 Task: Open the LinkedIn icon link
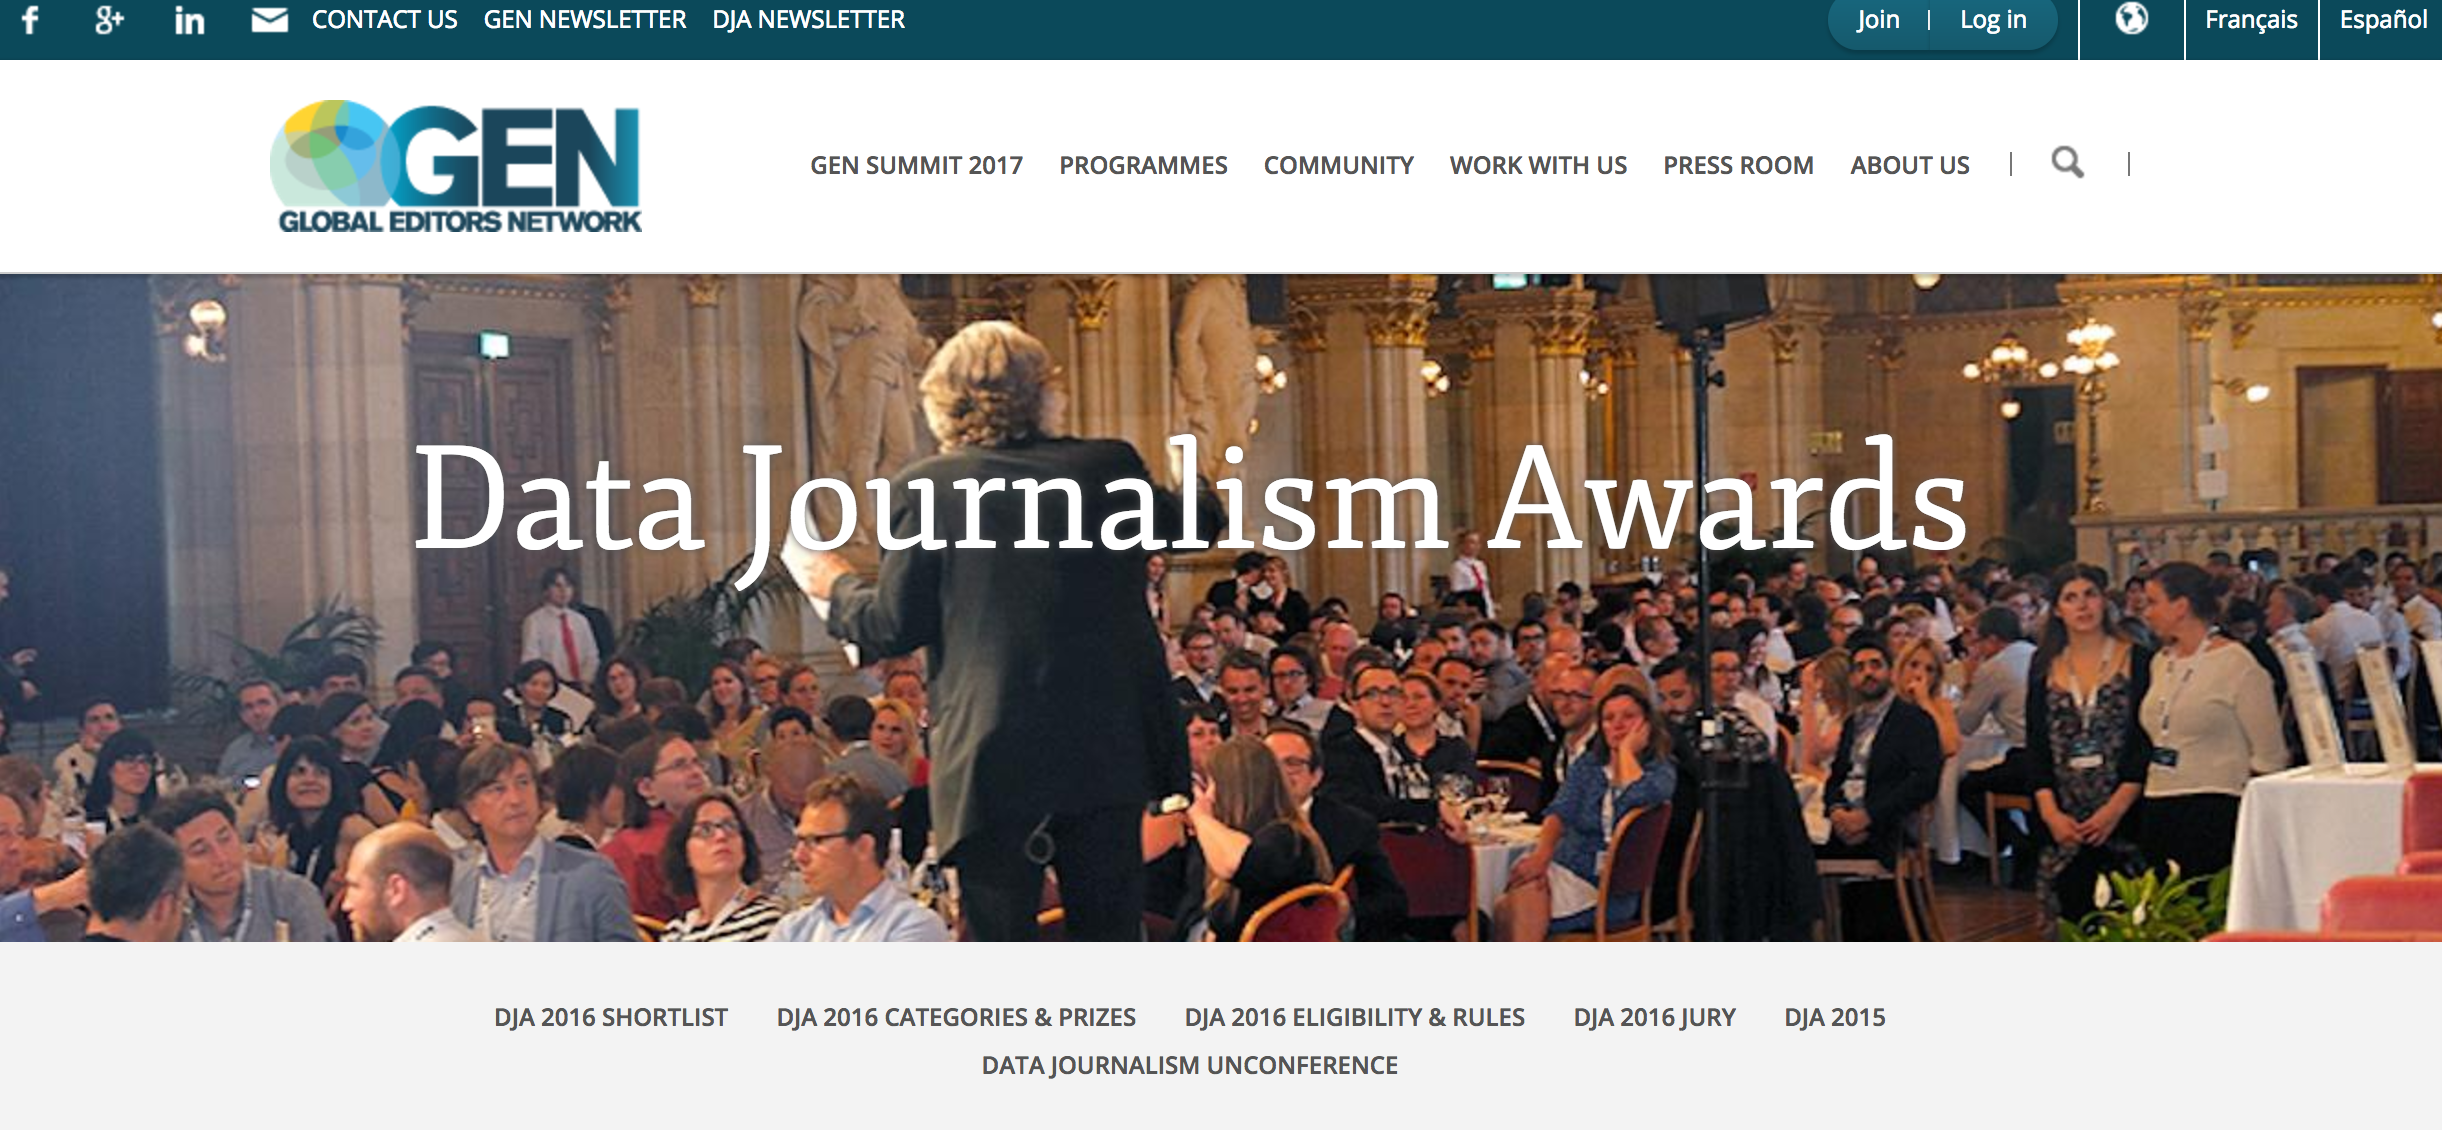(189, 20)
